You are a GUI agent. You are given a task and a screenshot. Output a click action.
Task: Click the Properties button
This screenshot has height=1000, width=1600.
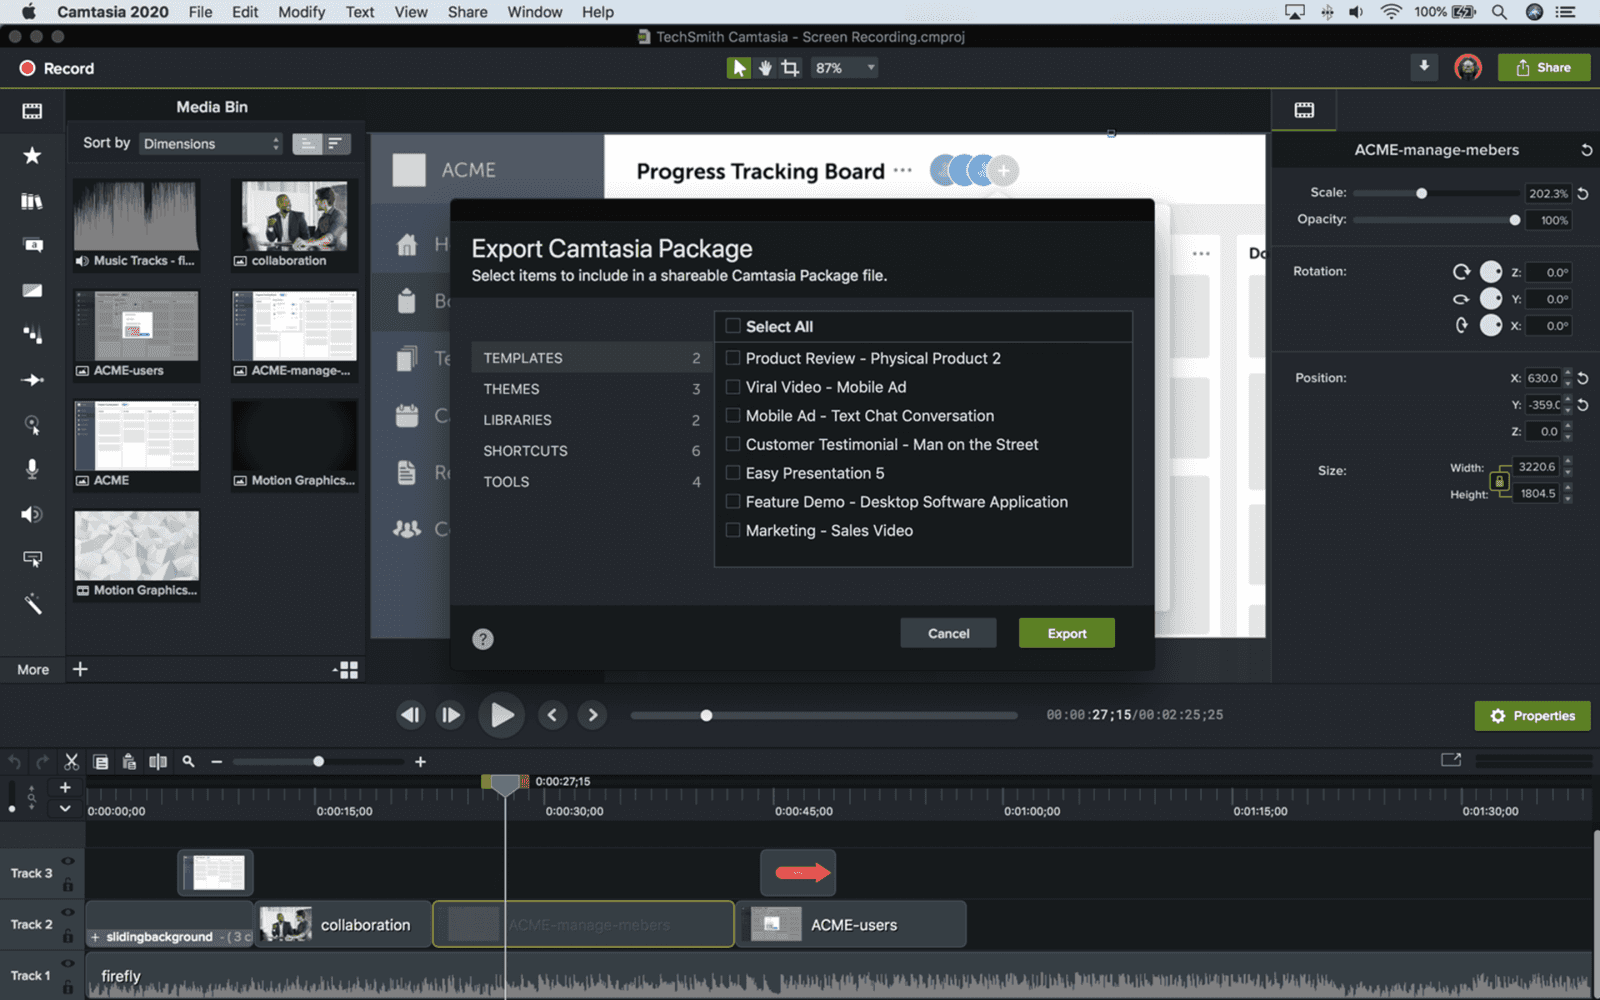(x=1532, y=716)
